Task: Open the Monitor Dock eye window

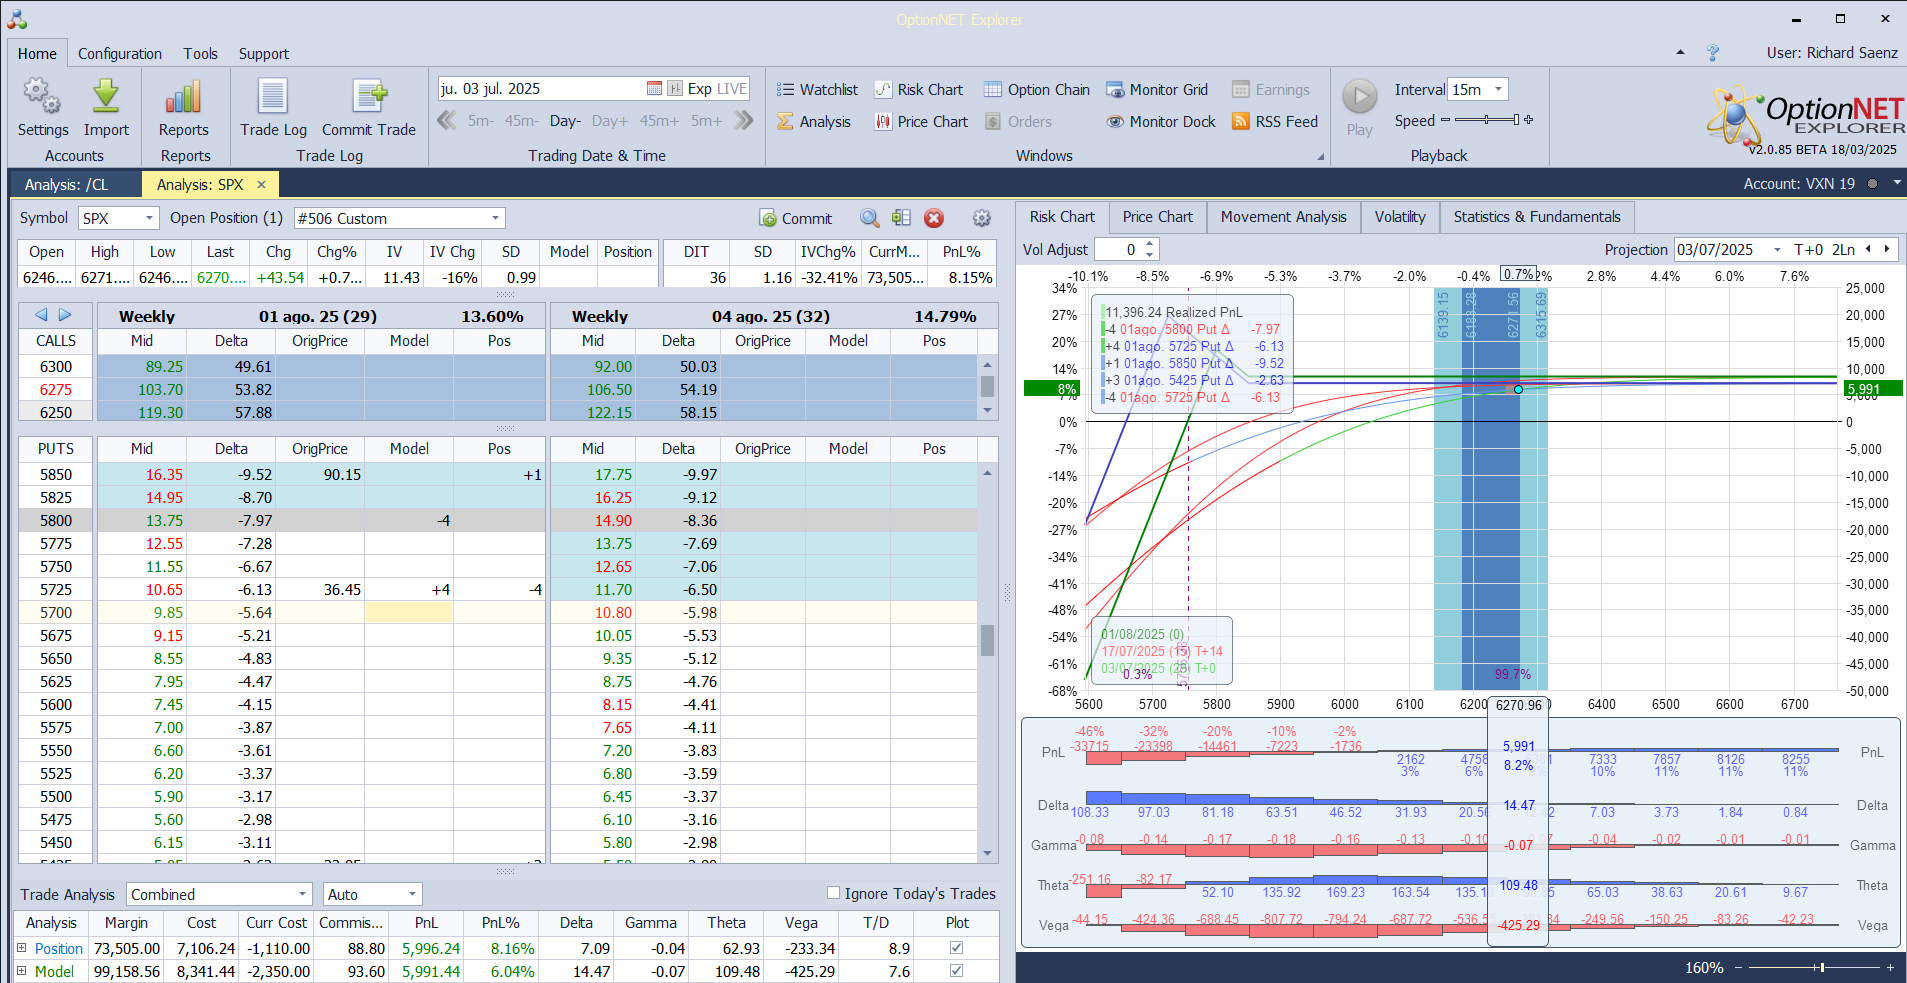Action: 1161,122
